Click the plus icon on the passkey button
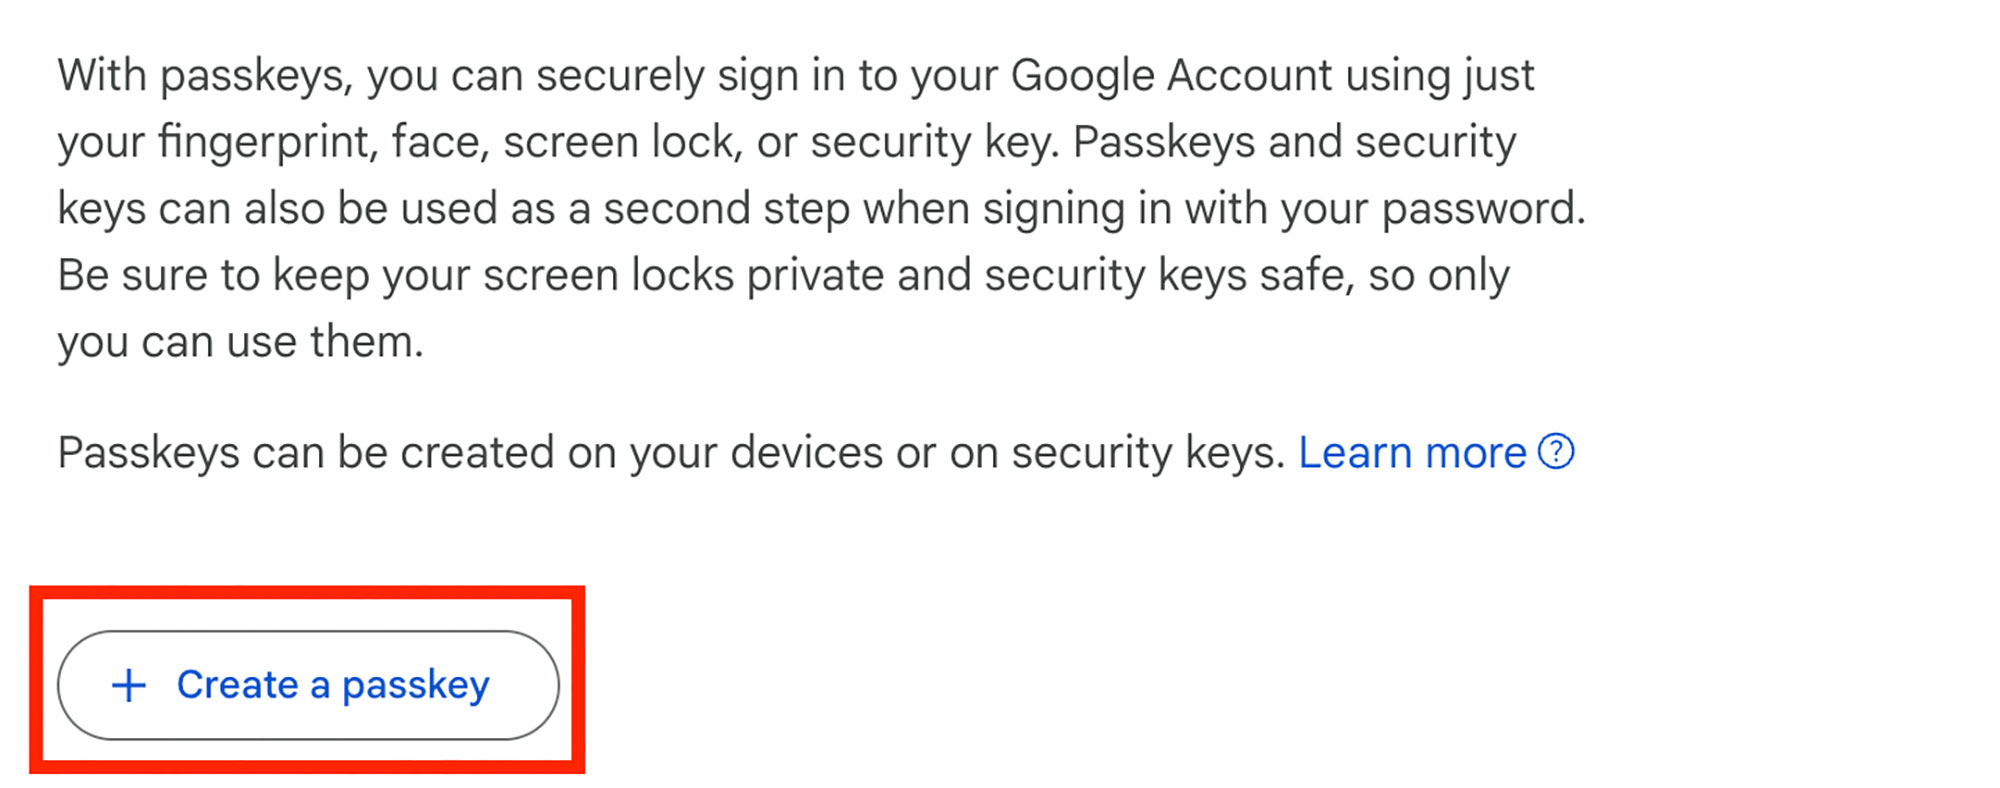Viewport: 2000px width, 788px height. pyautogui.click(x=129, y=686)
